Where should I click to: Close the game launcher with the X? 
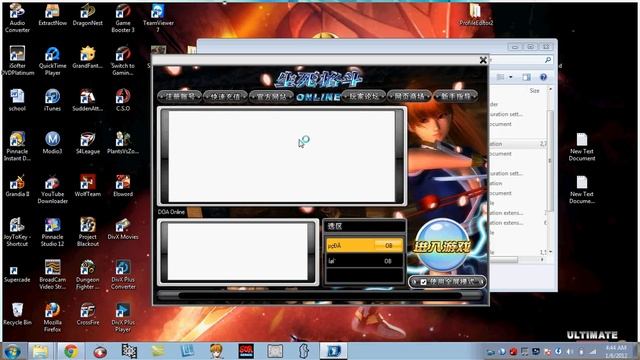coord(483,60)
